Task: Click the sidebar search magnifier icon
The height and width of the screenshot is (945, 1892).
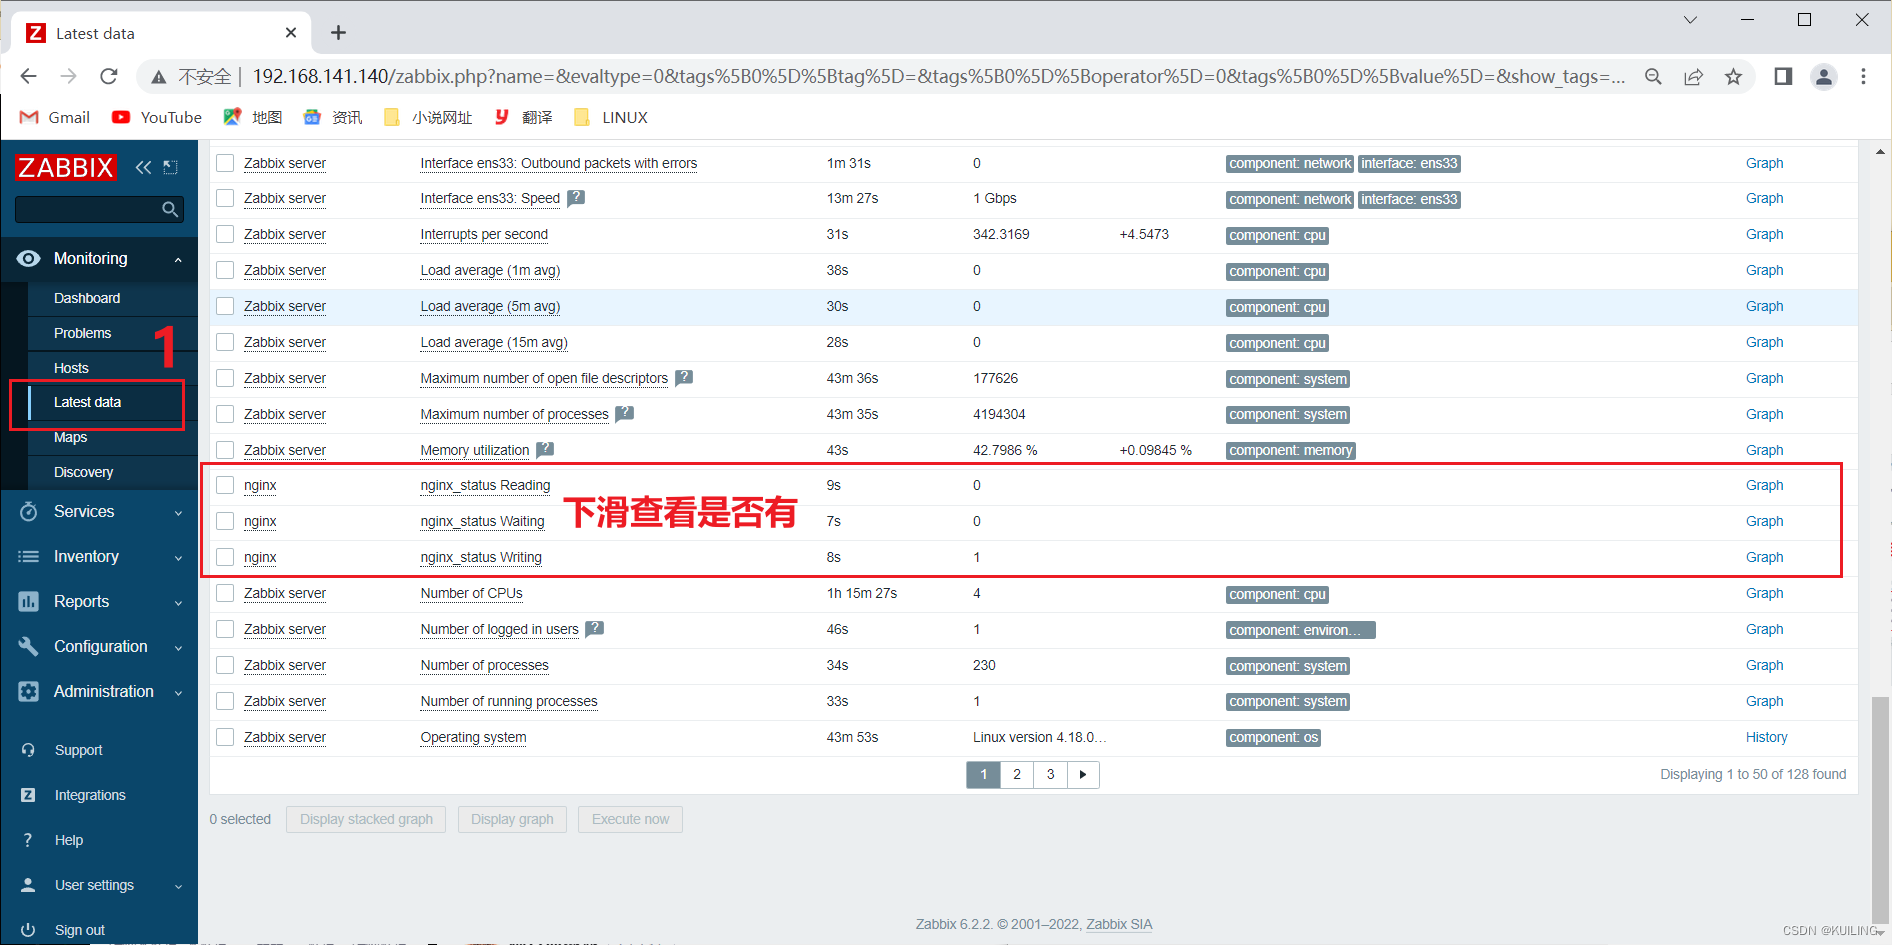Action: pos(170,209)
